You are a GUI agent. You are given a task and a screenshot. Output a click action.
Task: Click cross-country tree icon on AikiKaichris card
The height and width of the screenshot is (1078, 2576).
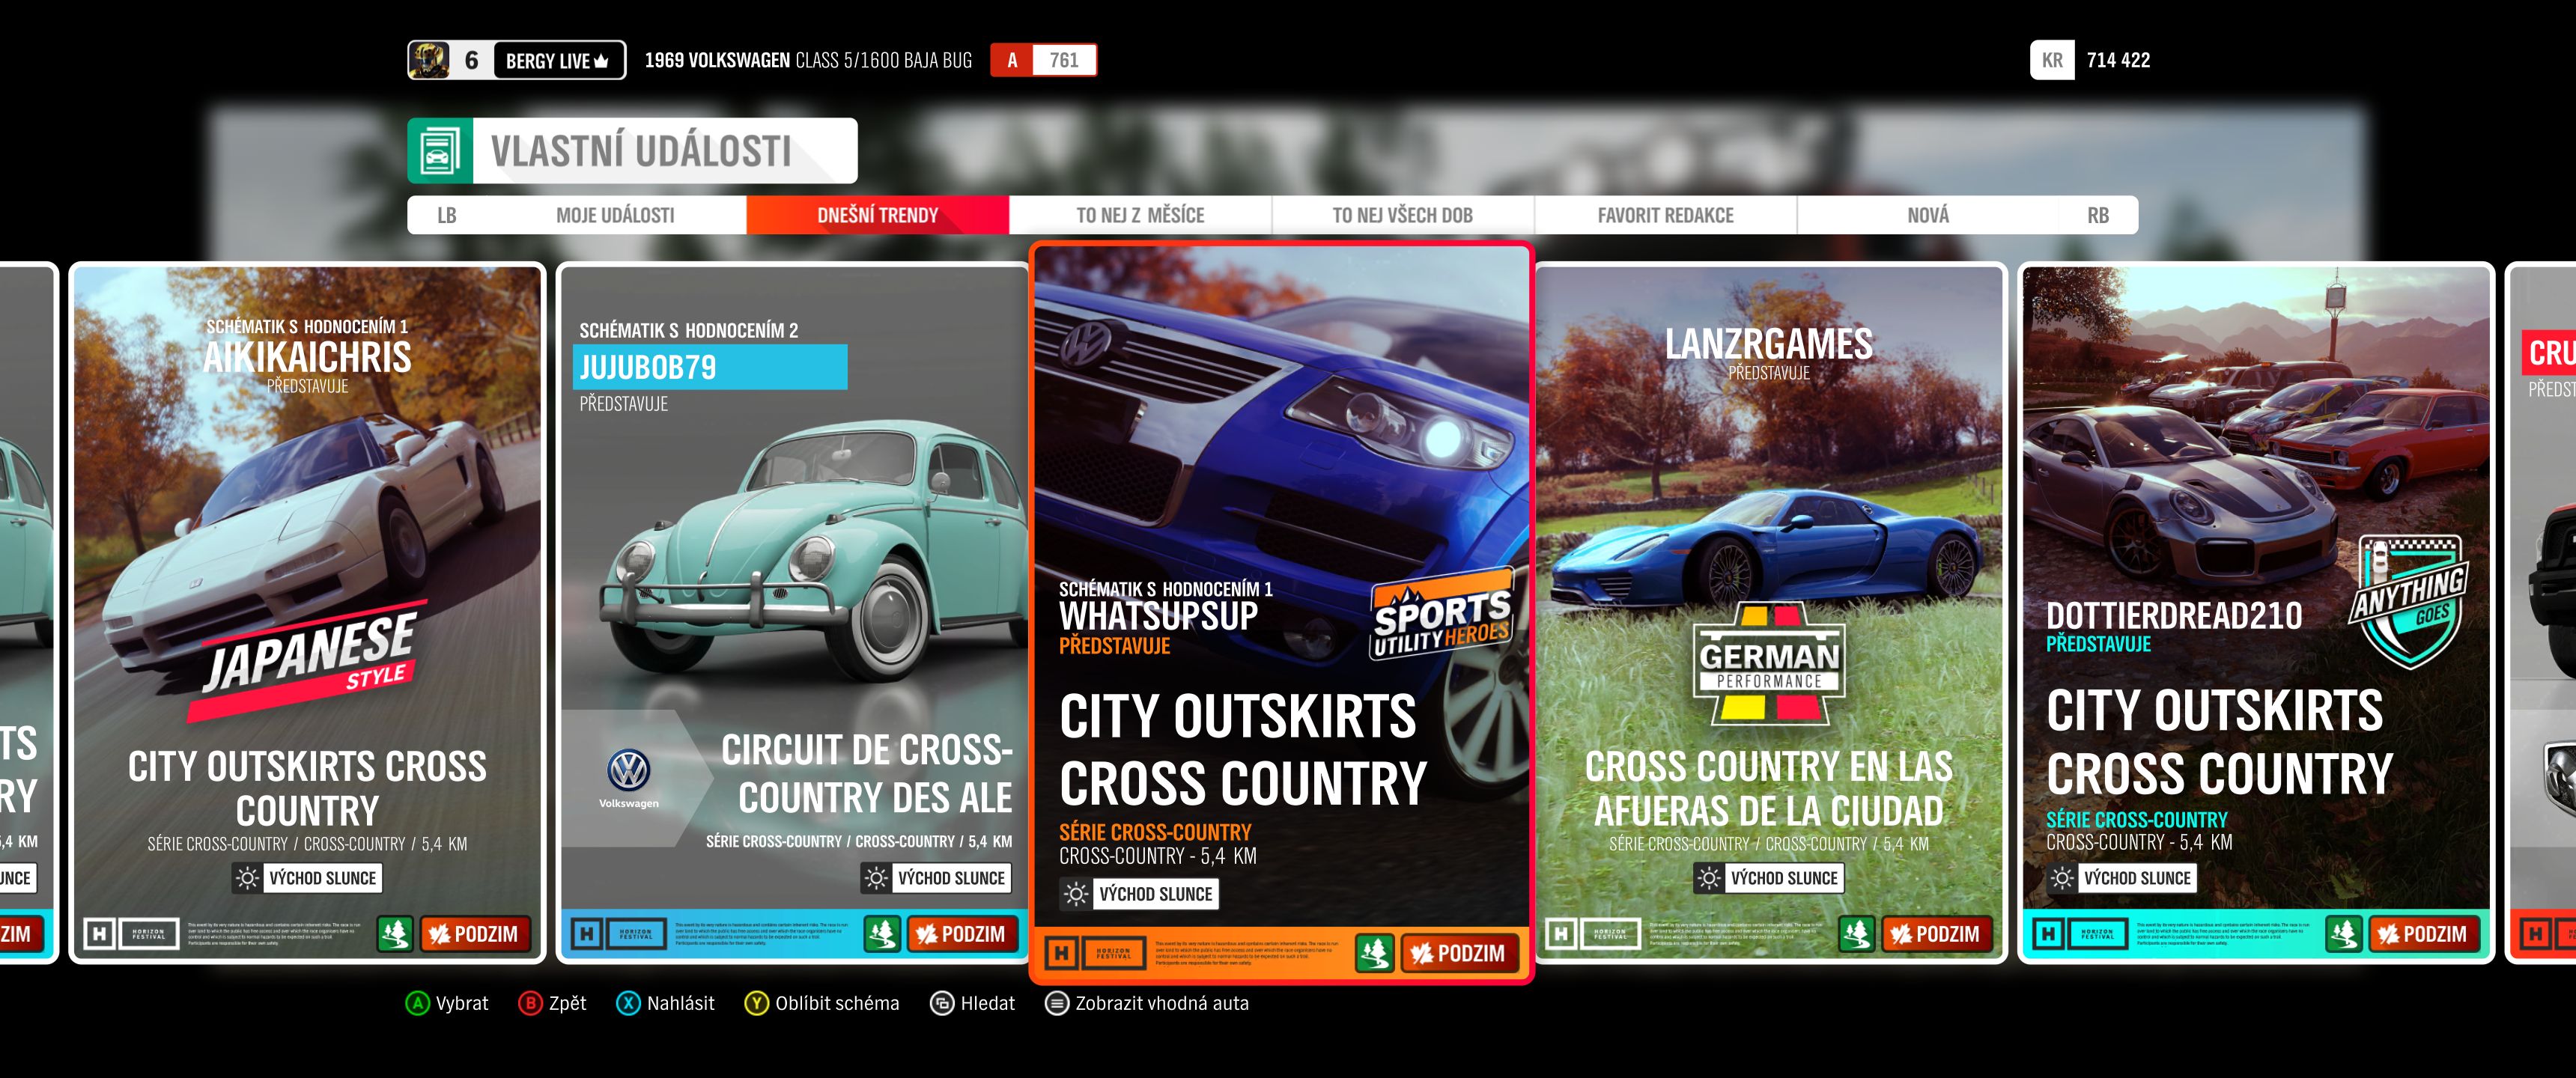[x=395, y=934]
